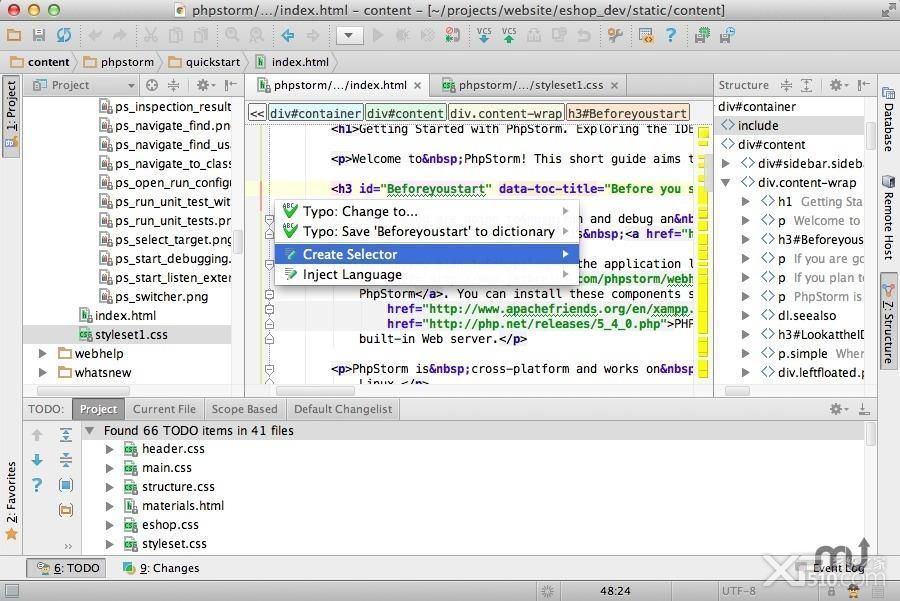Screen dimensions: 900x601
Task: Open Current File tab in TODO
Action: 164,409
